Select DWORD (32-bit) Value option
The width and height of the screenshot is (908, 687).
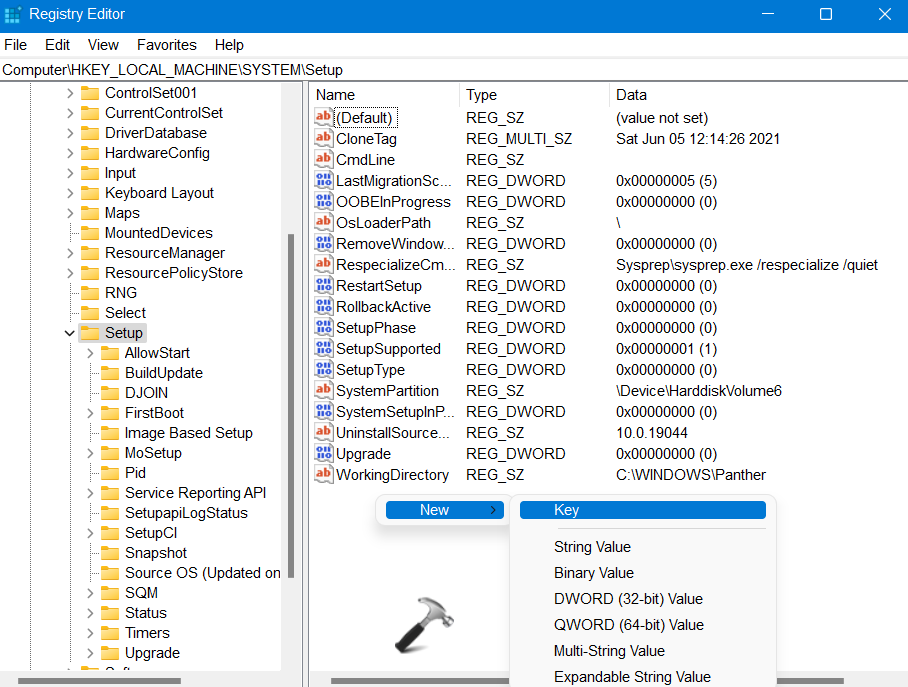pyautogui.click(x=628, y=599)
